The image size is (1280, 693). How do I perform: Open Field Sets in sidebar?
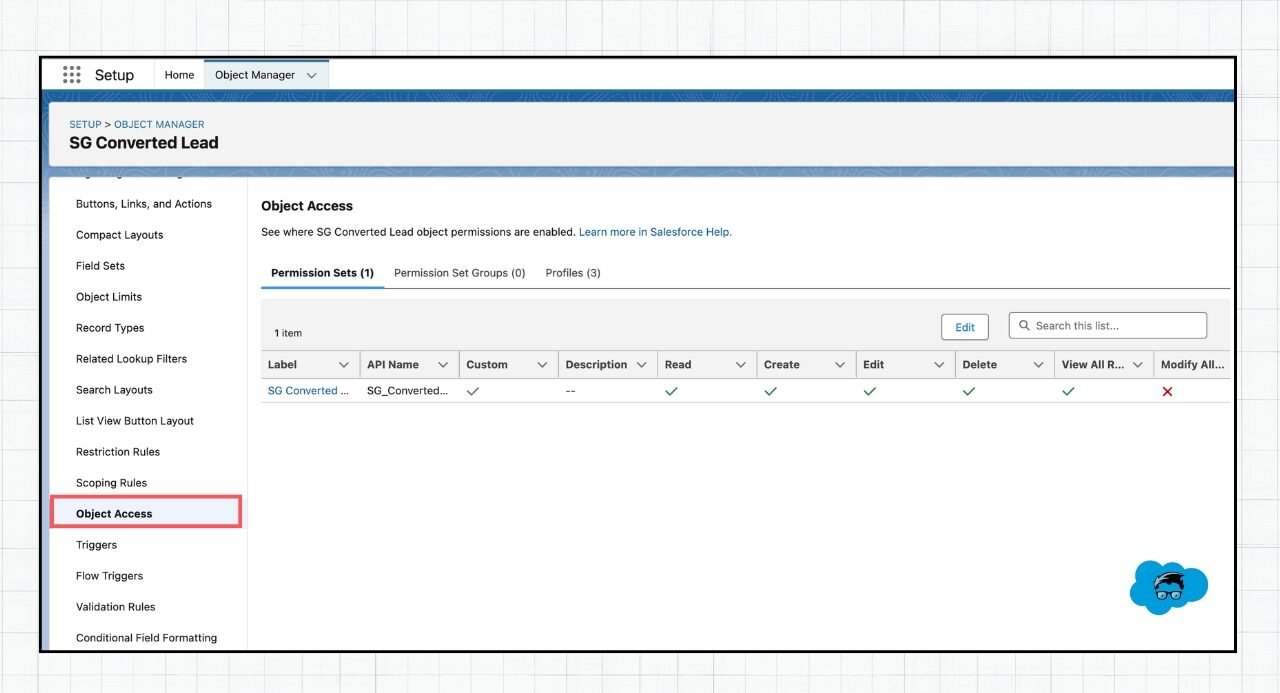click(100, 266)
